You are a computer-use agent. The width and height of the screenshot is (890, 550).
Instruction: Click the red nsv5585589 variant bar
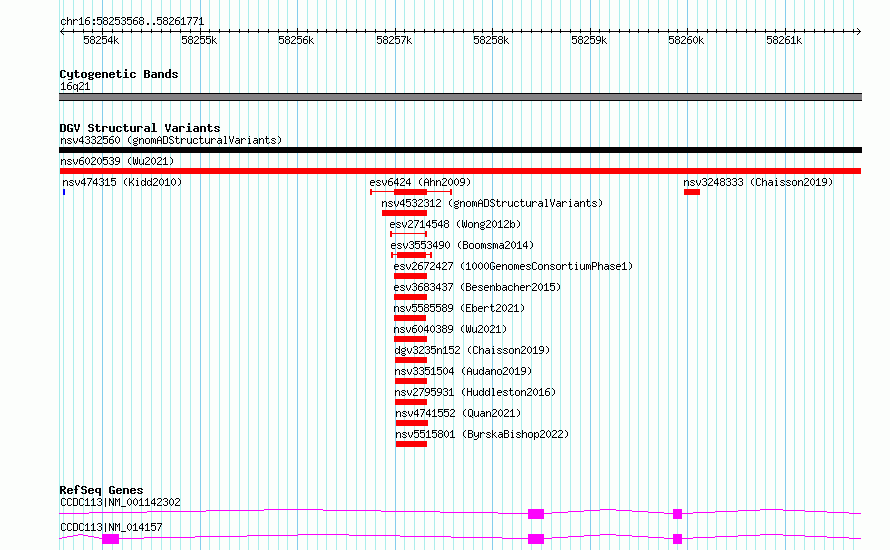[x=410, y=318]
